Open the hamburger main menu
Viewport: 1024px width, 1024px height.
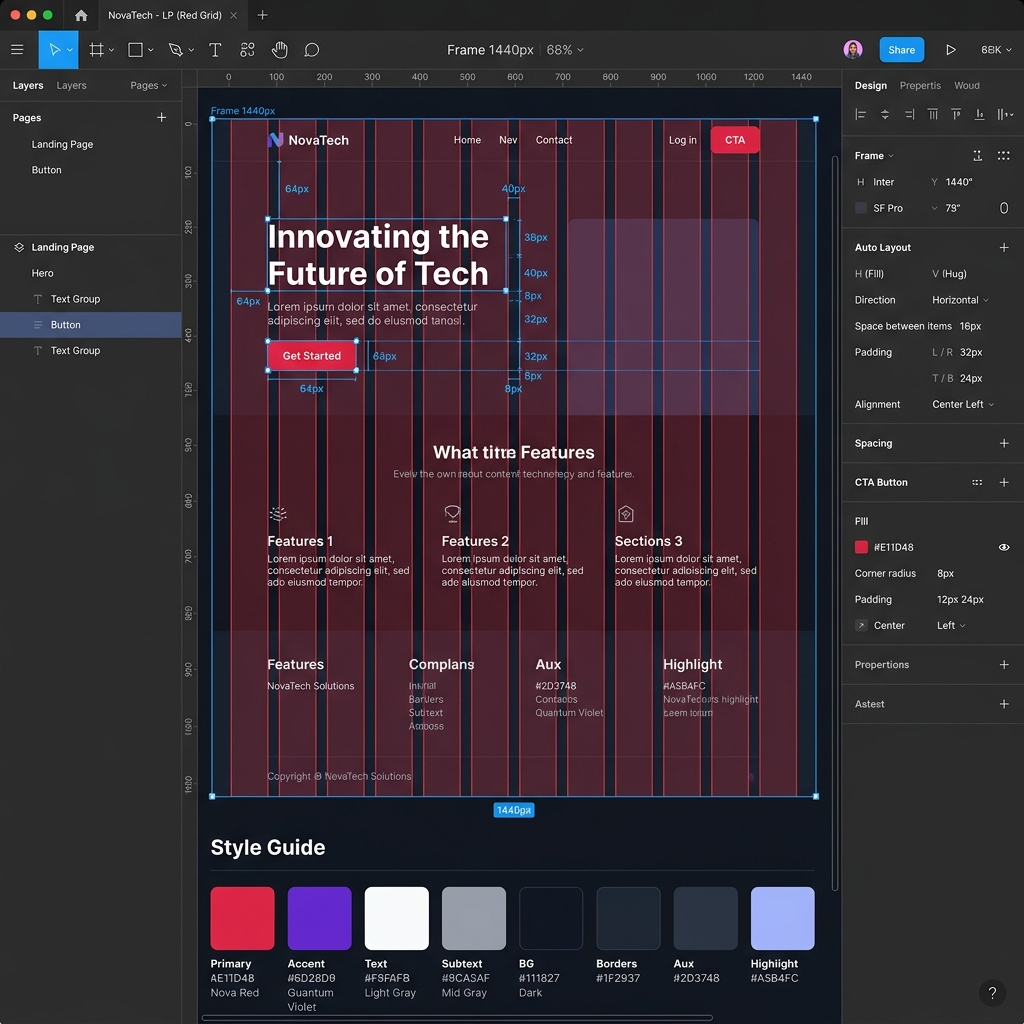coord(18,50)
